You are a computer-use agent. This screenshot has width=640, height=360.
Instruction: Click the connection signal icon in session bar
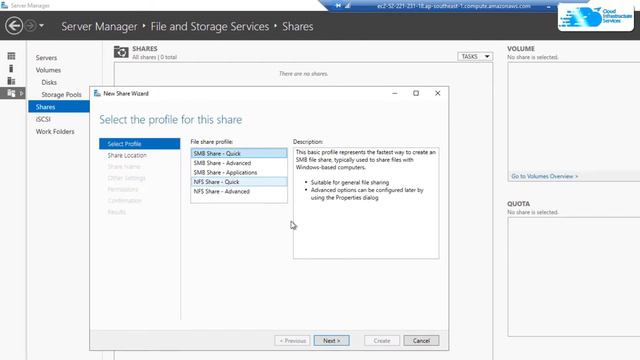point(348,6)
